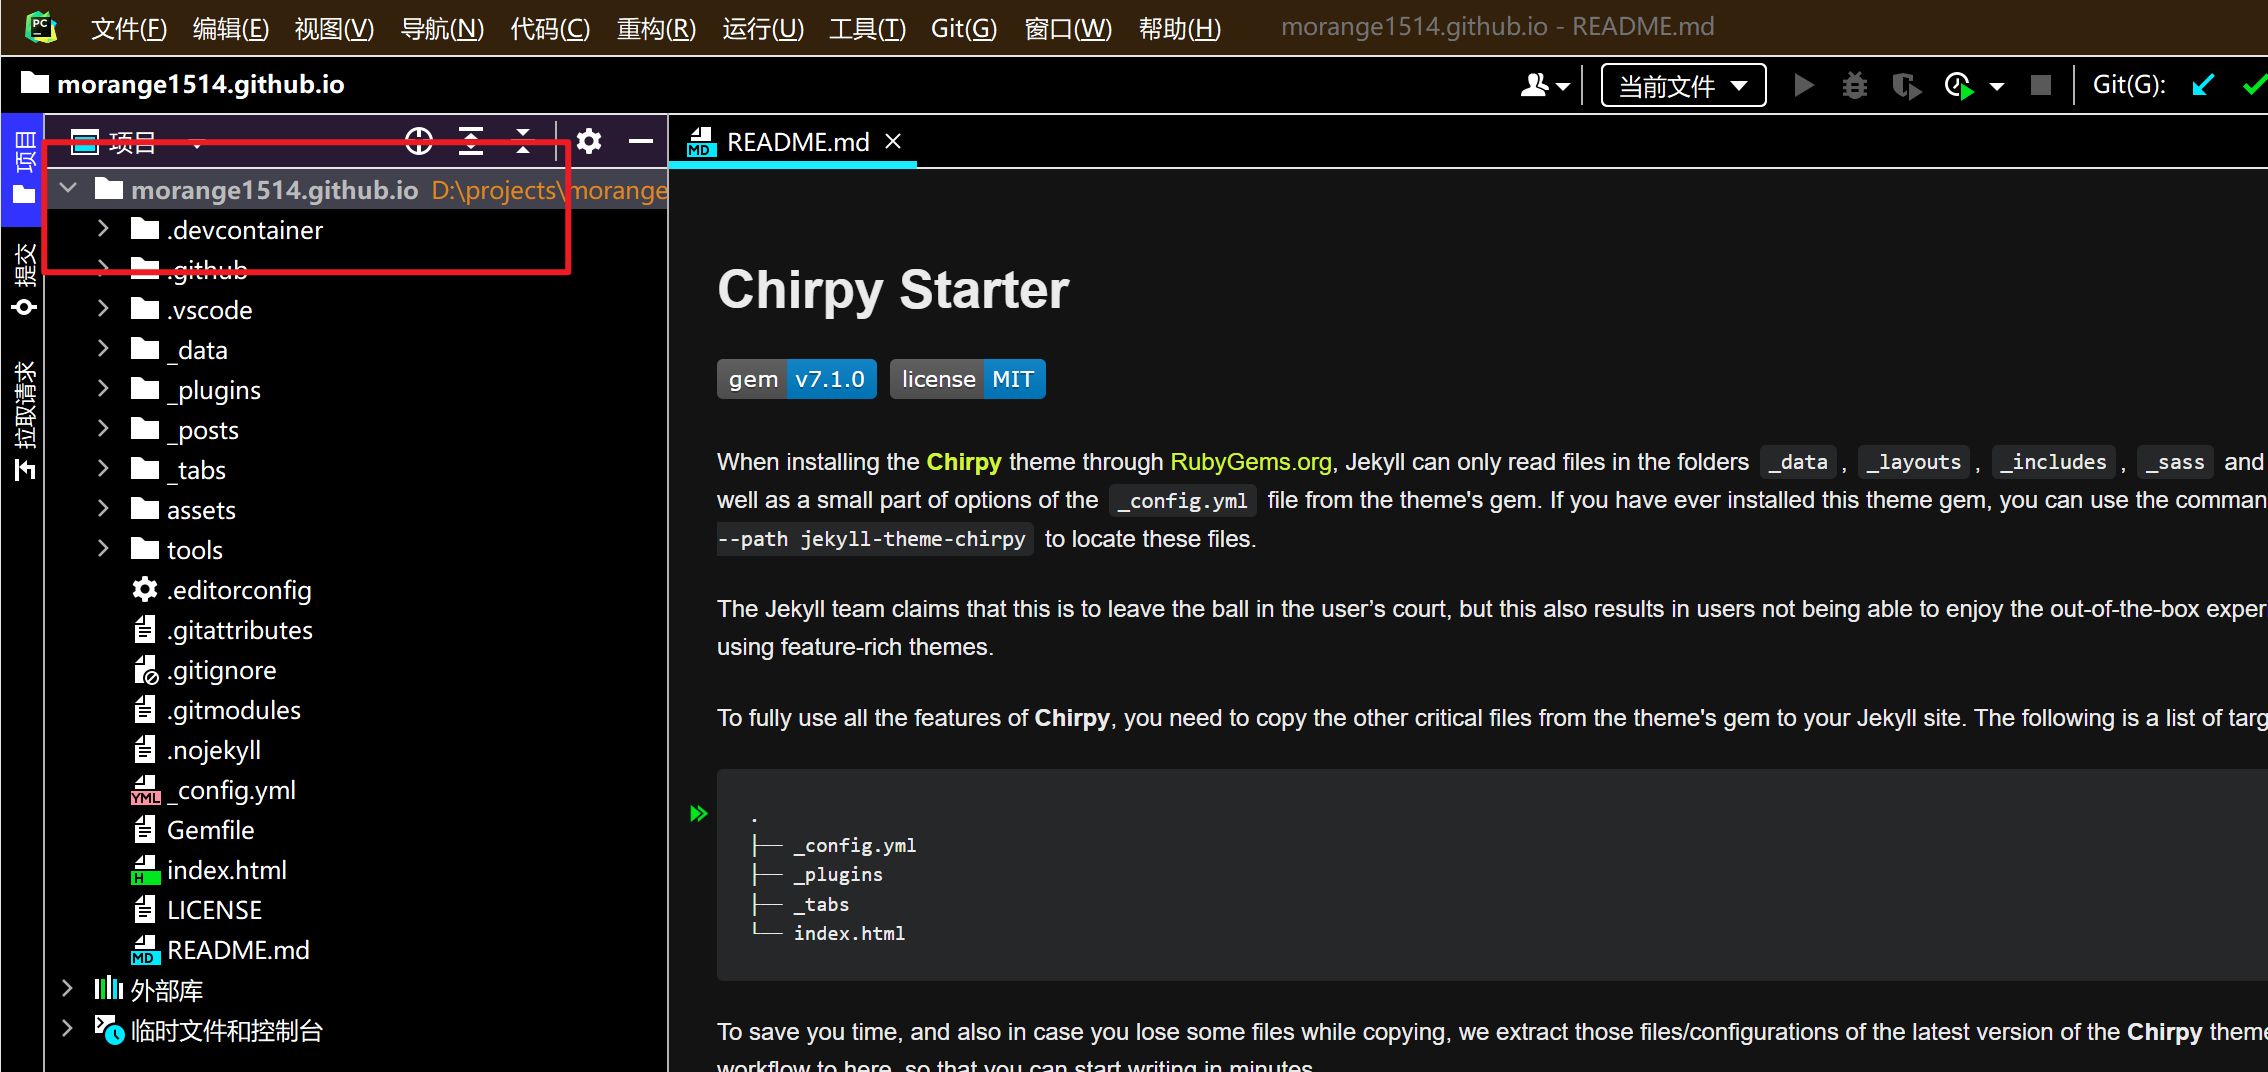
Task: Open the 导航(N) menu
Action: [x=442, y=28]
